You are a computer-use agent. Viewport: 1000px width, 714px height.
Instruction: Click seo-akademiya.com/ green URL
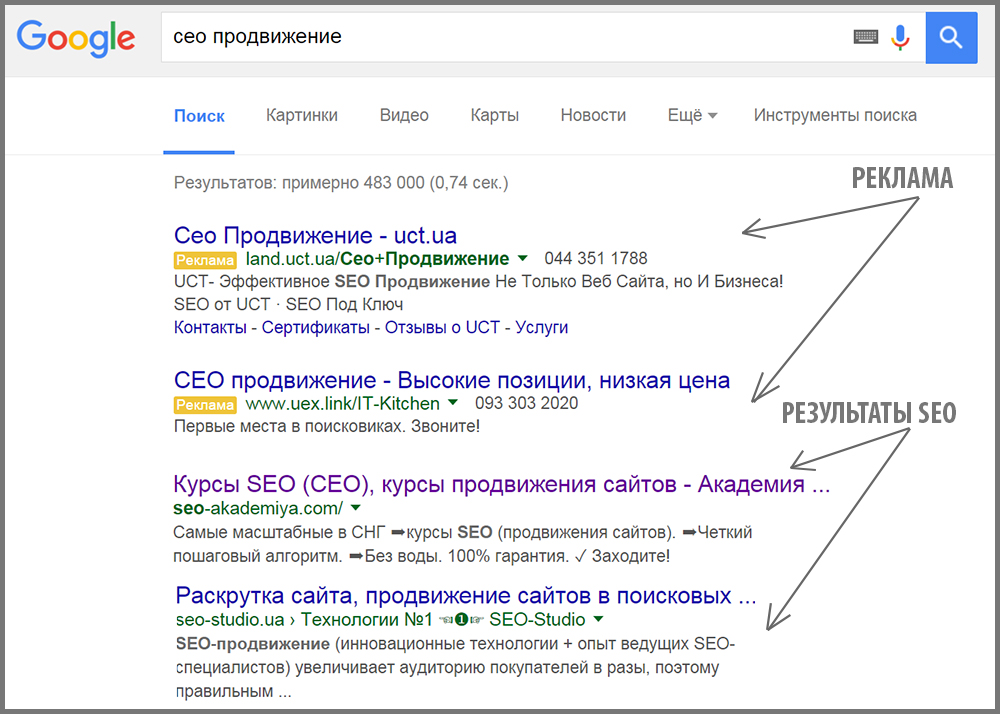click(x=258, y=508)
